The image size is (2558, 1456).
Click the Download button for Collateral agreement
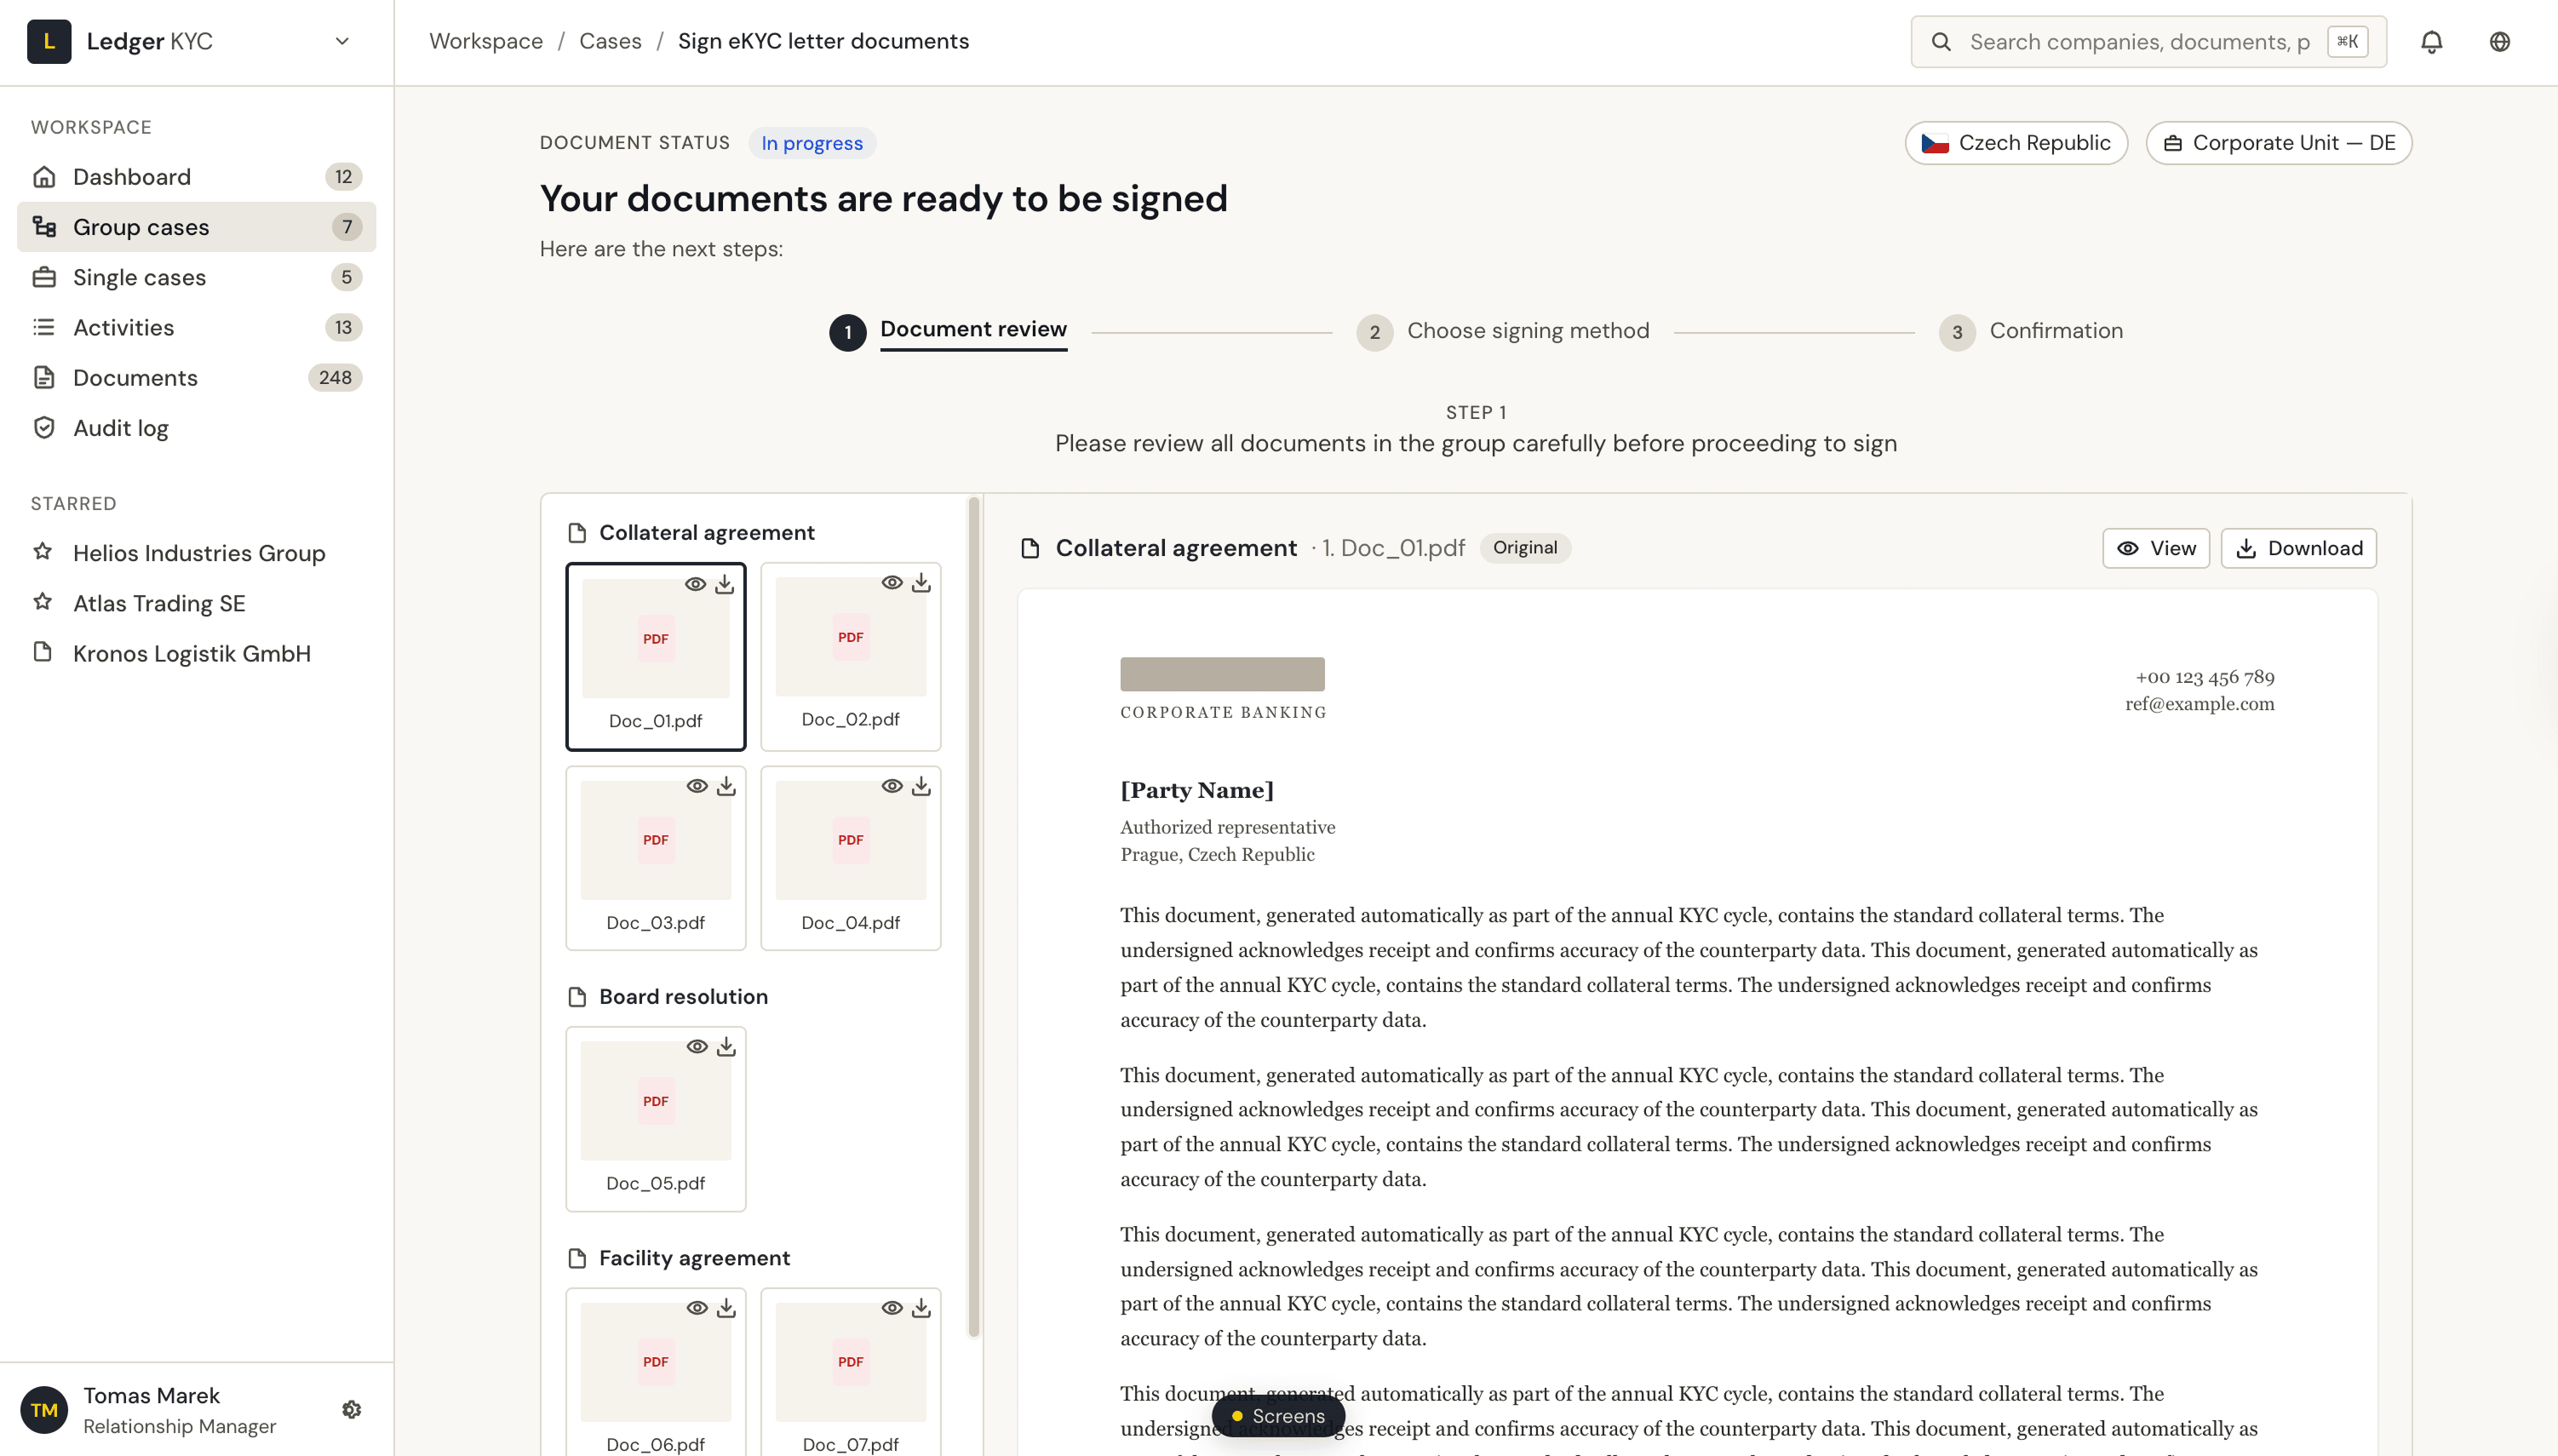coord(2298,548)
